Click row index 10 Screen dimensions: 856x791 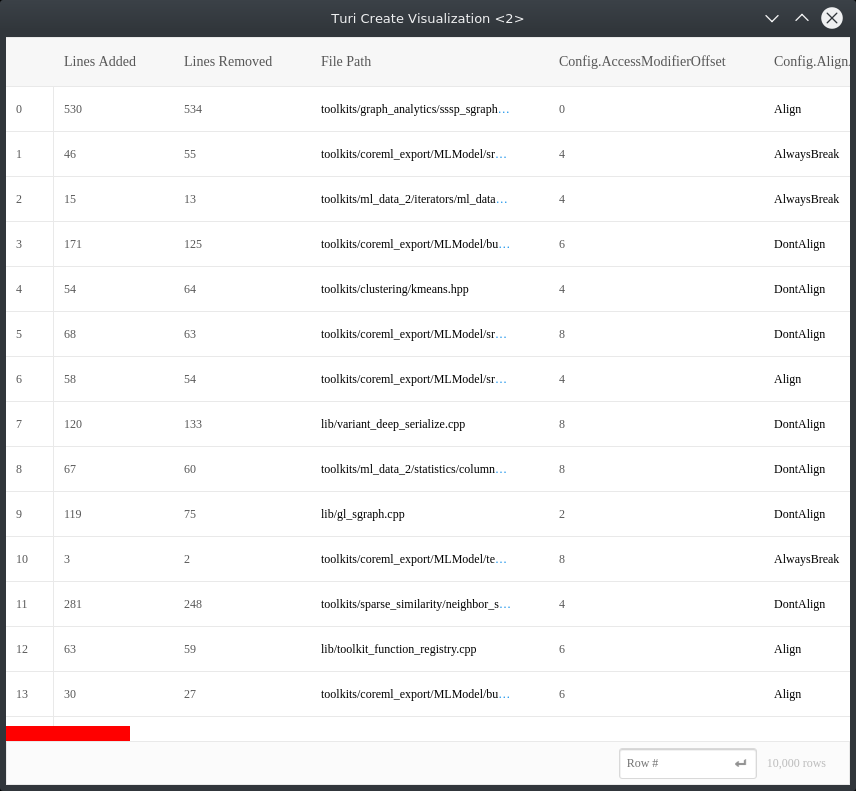(22, 559)
